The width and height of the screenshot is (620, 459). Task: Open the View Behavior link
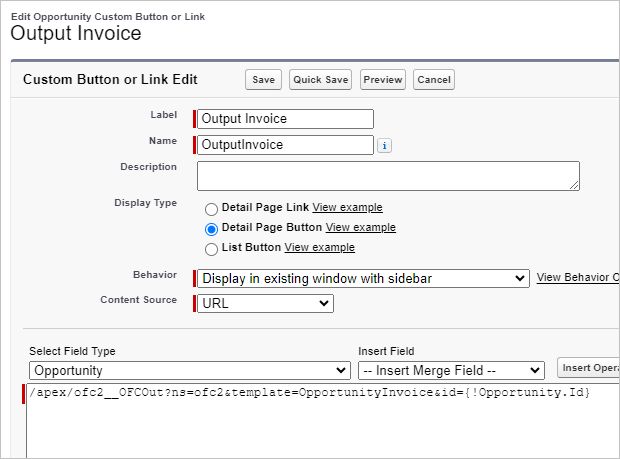tap(578, 277)
